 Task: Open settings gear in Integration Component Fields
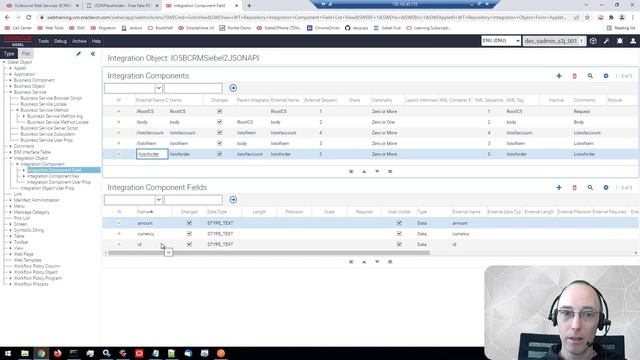[606, 187]
